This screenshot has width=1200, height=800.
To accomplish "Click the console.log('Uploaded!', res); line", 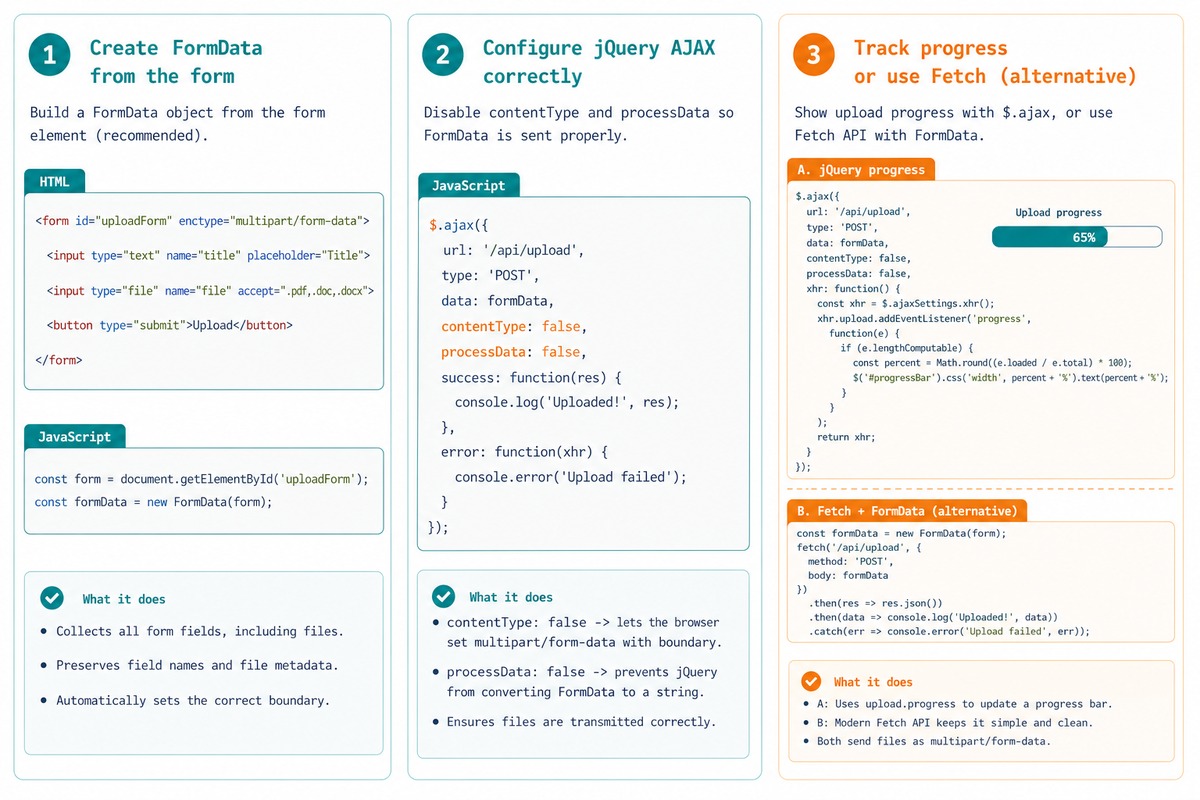I will tap(567, 402).
